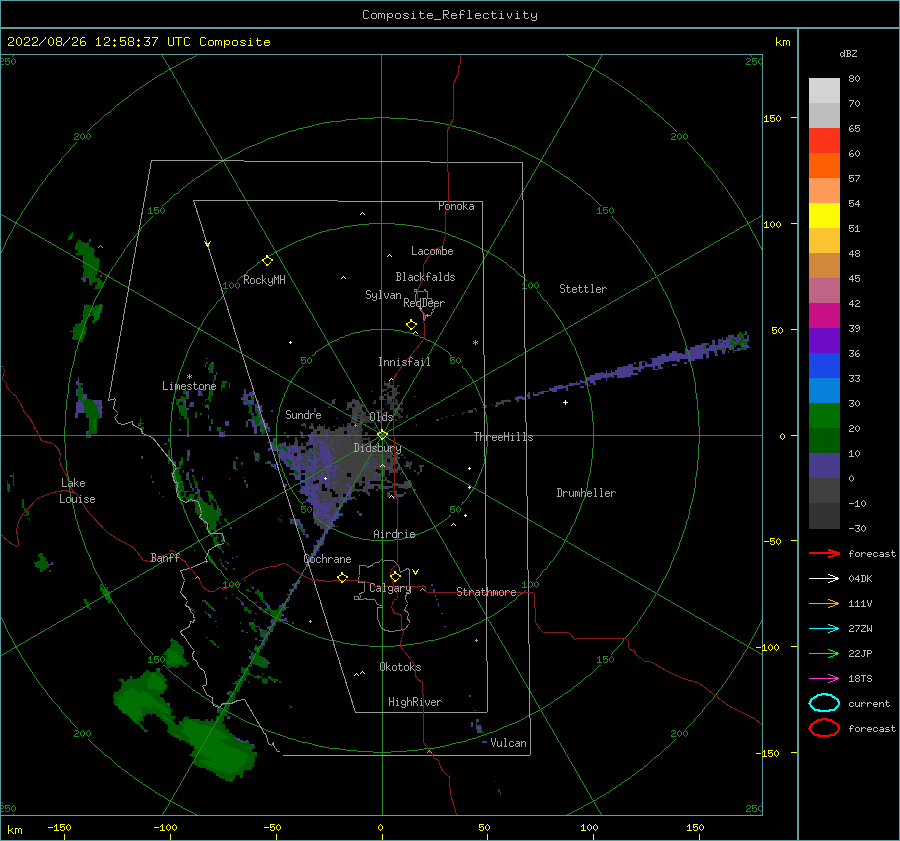Click the Lacombe town label
Screen dimensions: 900x841
pyautogui.click(x=432, y=251)
